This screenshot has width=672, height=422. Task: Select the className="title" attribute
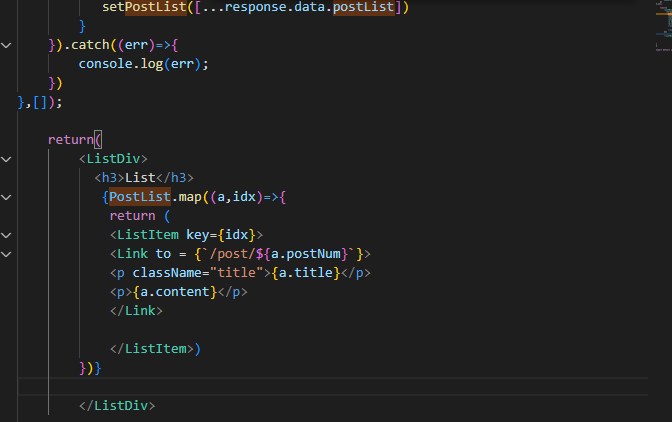[198, 273]
